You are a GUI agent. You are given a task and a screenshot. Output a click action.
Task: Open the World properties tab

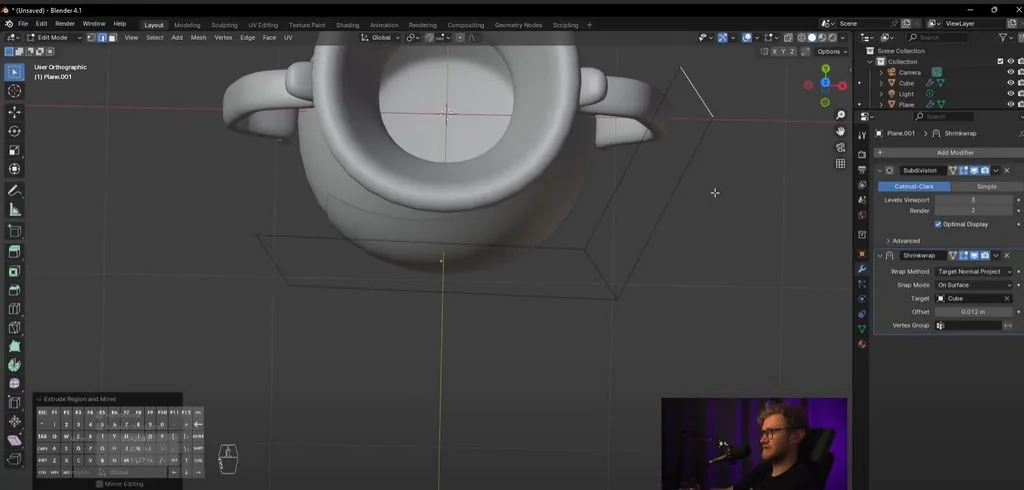(x=862, y=216)
